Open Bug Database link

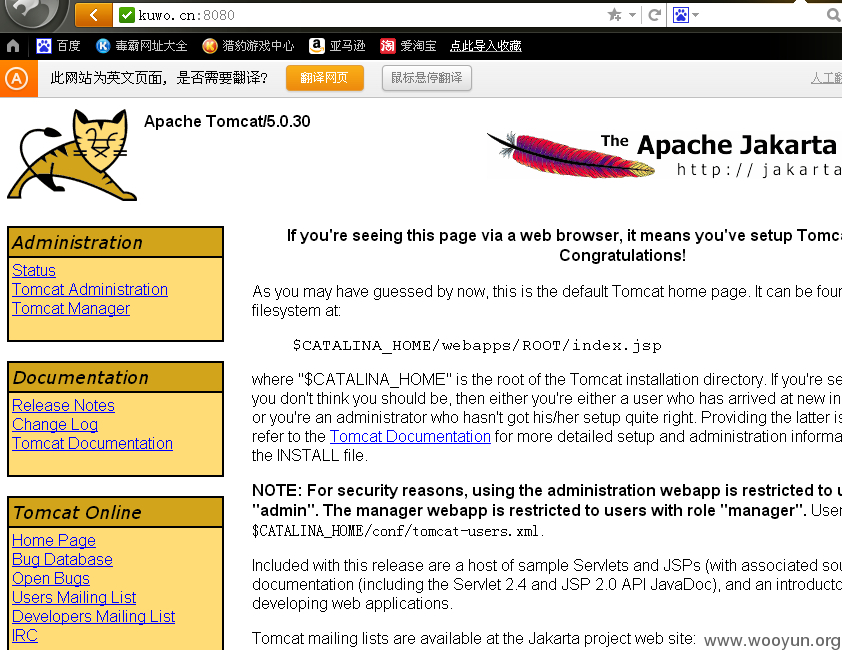[x=62, y=559]
